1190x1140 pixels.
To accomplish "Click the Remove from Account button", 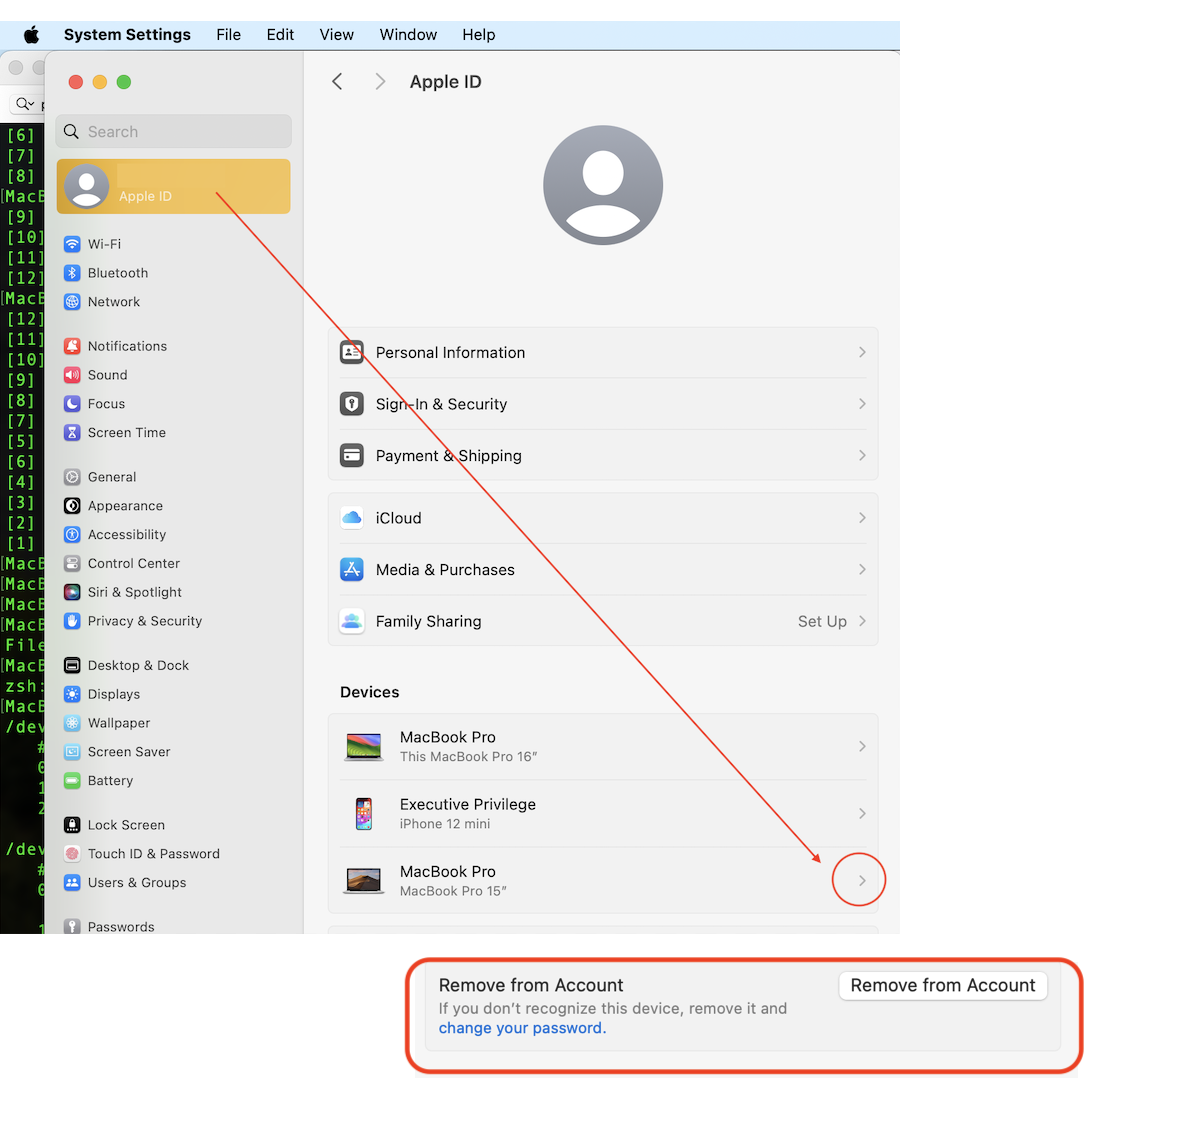I will point(943,985).
